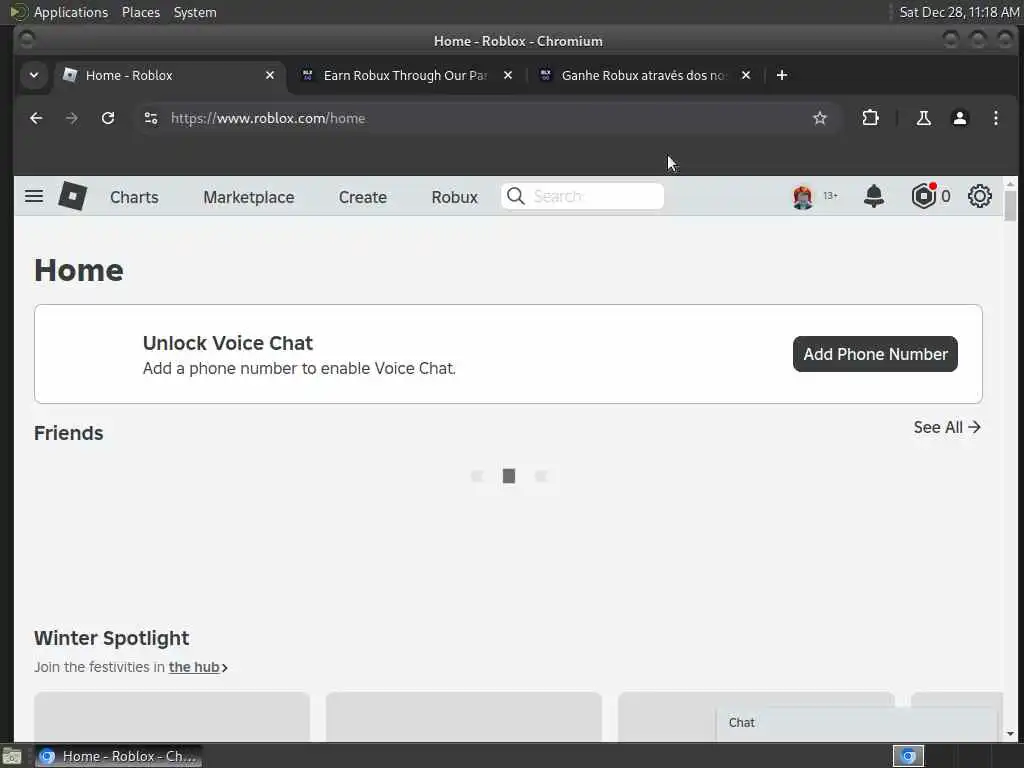Click the window menu button in Chromium title bar
Viewport: 1024px width, 768px height.
pos(26,40)
